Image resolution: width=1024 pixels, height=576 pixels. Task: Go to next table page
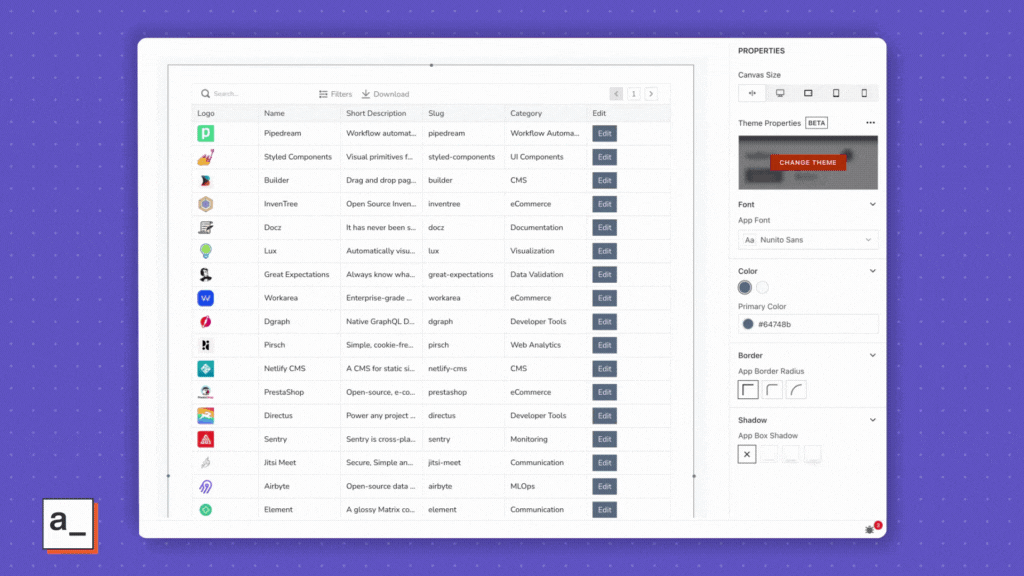[x=651, y=94]
